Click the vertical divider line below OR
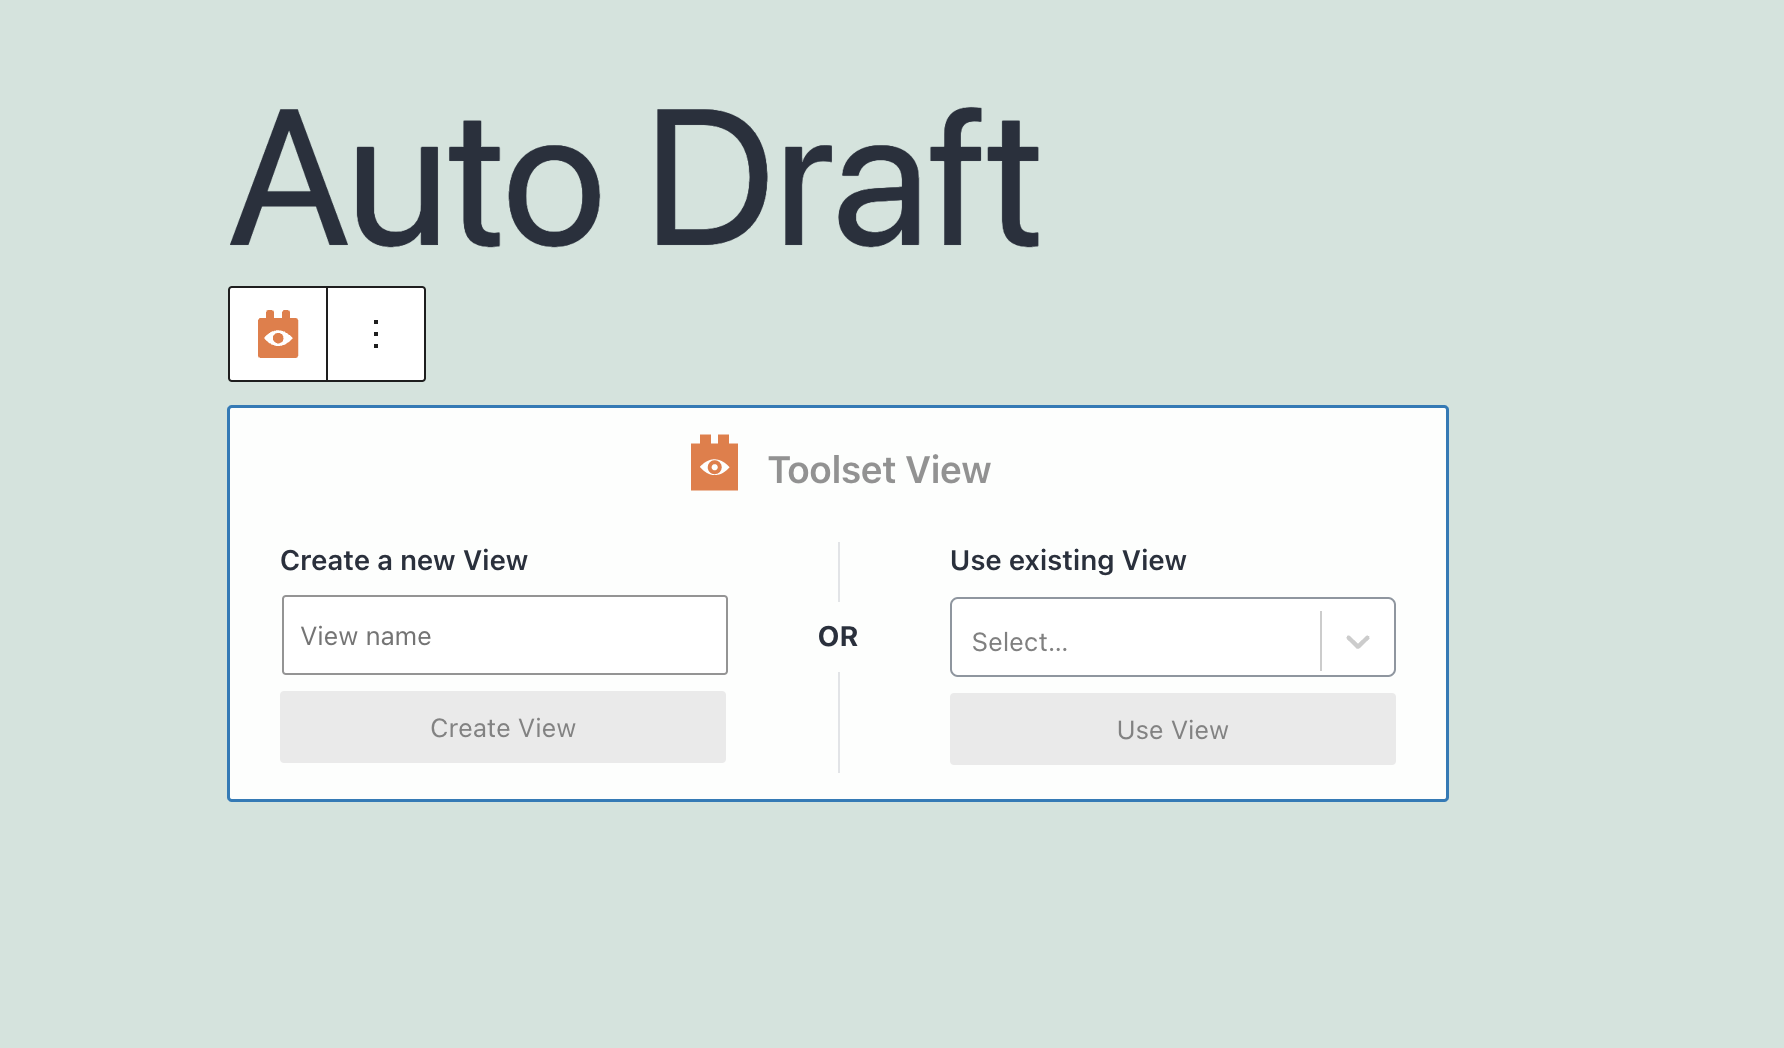The image size is (1784, 1048). (839, 722)
